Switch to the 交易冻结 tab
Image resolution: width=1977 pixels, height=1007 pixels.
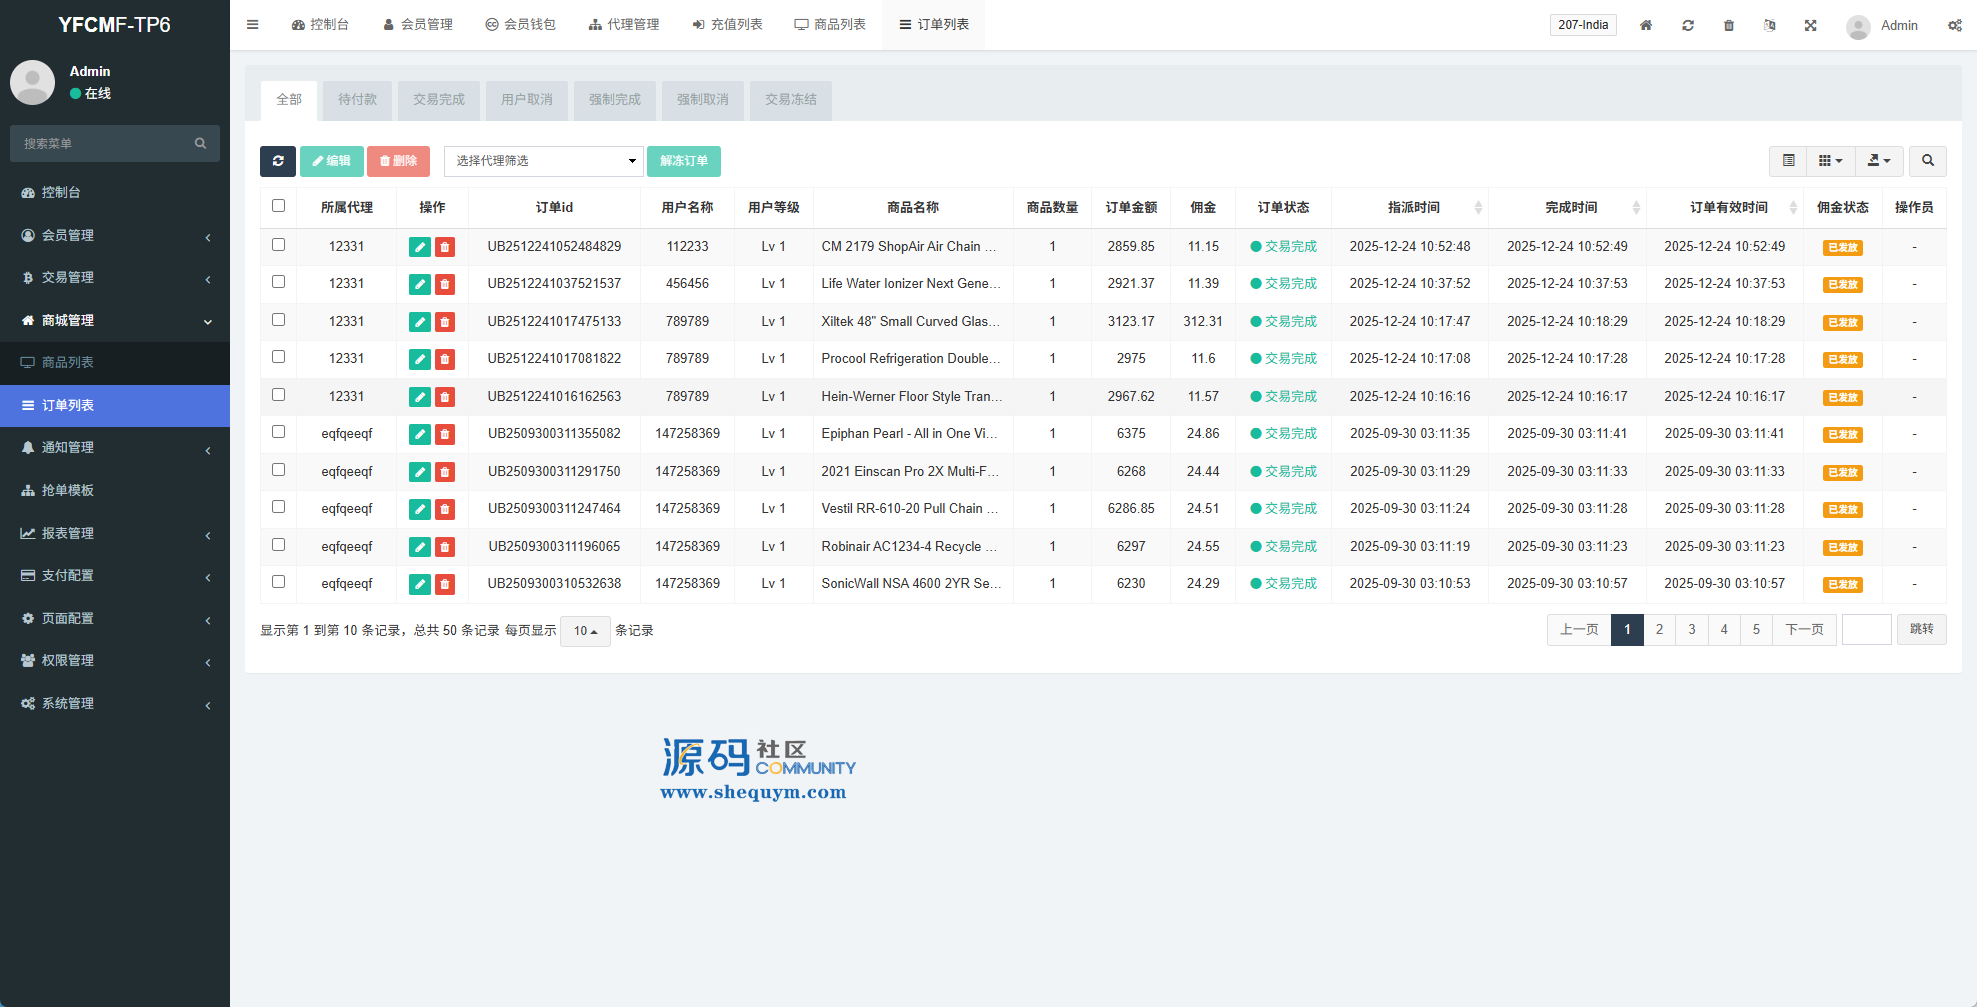pyautogui.click(x=790, y=100)
